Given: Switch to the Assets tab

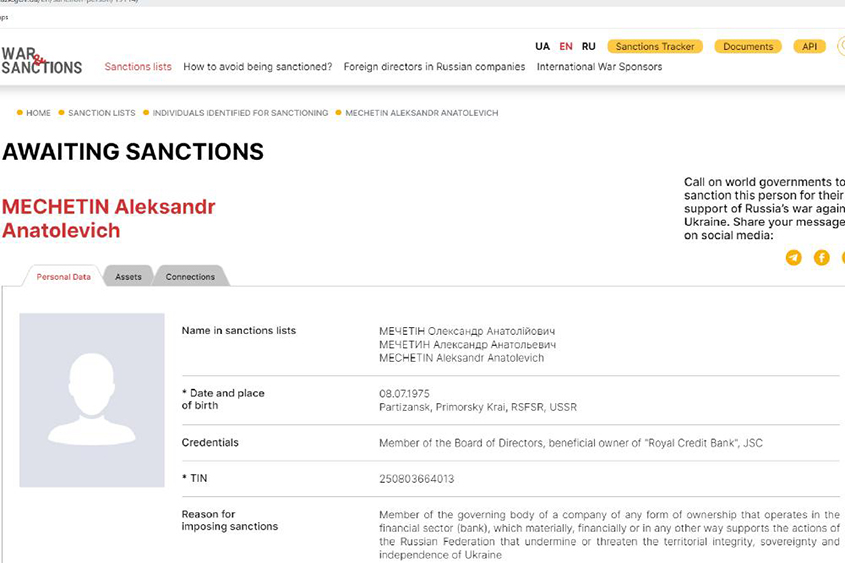Looking at the screenshot, I should 128,276.
